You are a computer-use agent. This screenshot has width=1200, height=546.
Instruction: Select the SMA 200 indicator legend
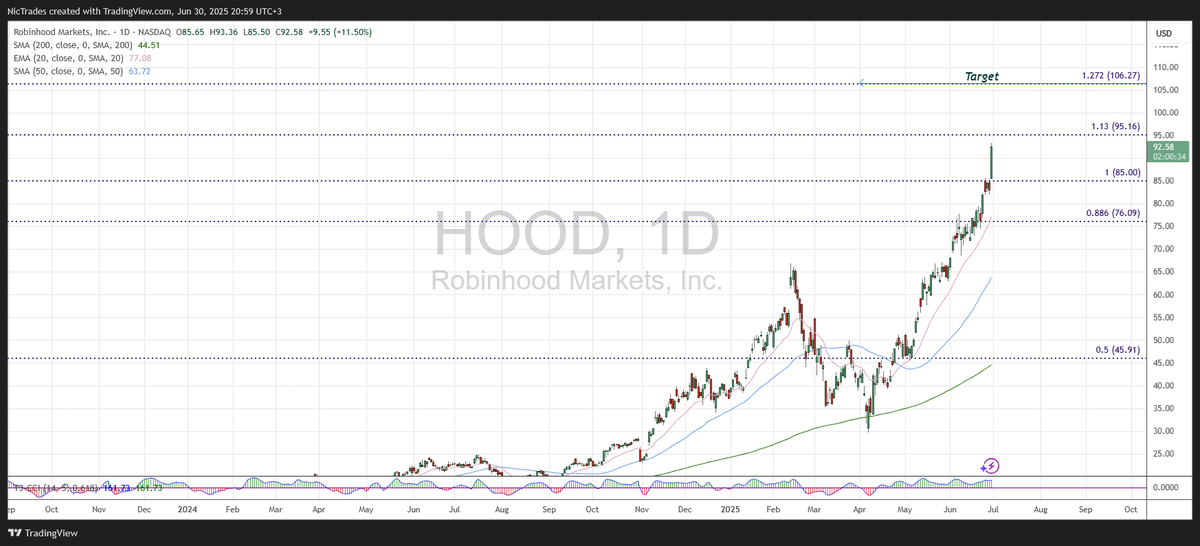[x=87, y=45]
